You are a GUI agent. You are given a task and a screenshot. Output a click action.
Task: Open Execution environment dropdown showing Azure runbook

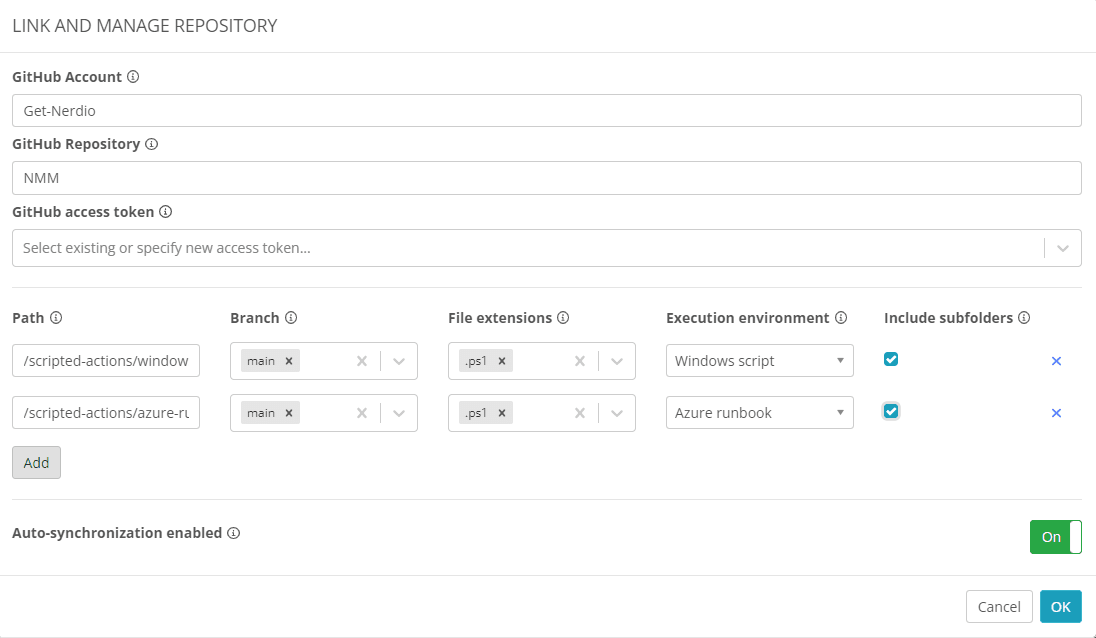click(759, 413)
